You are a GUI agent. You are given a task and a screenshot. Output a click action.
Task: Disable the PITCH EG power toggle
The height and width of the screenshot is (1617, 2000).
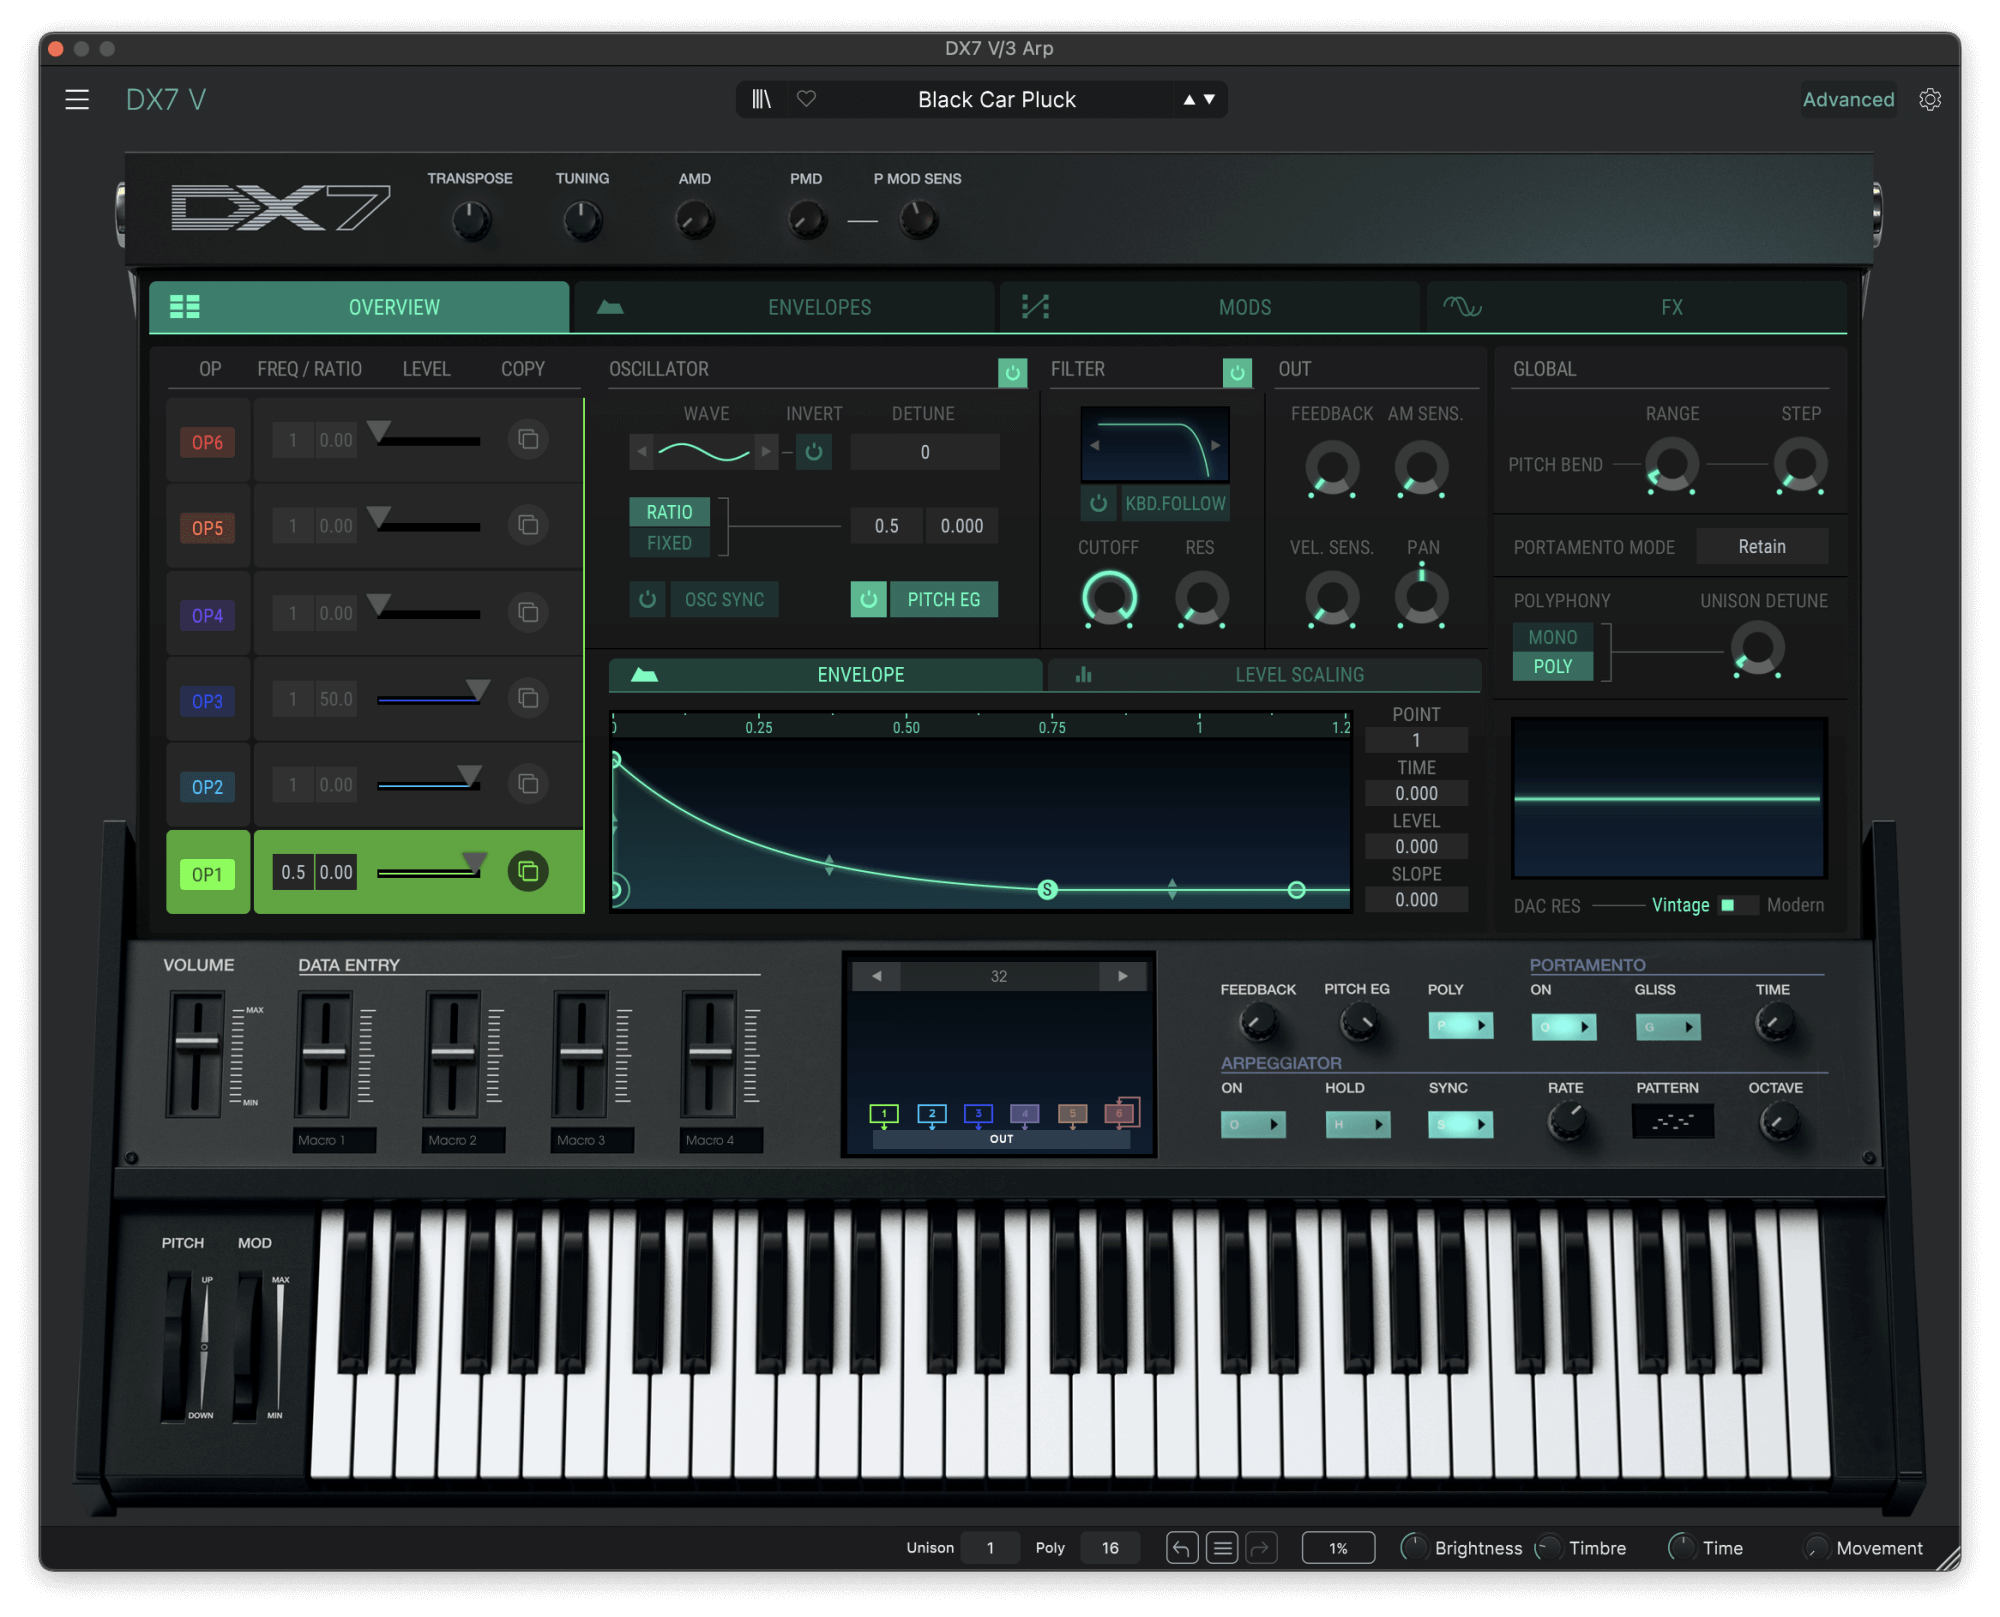(868, 599)
